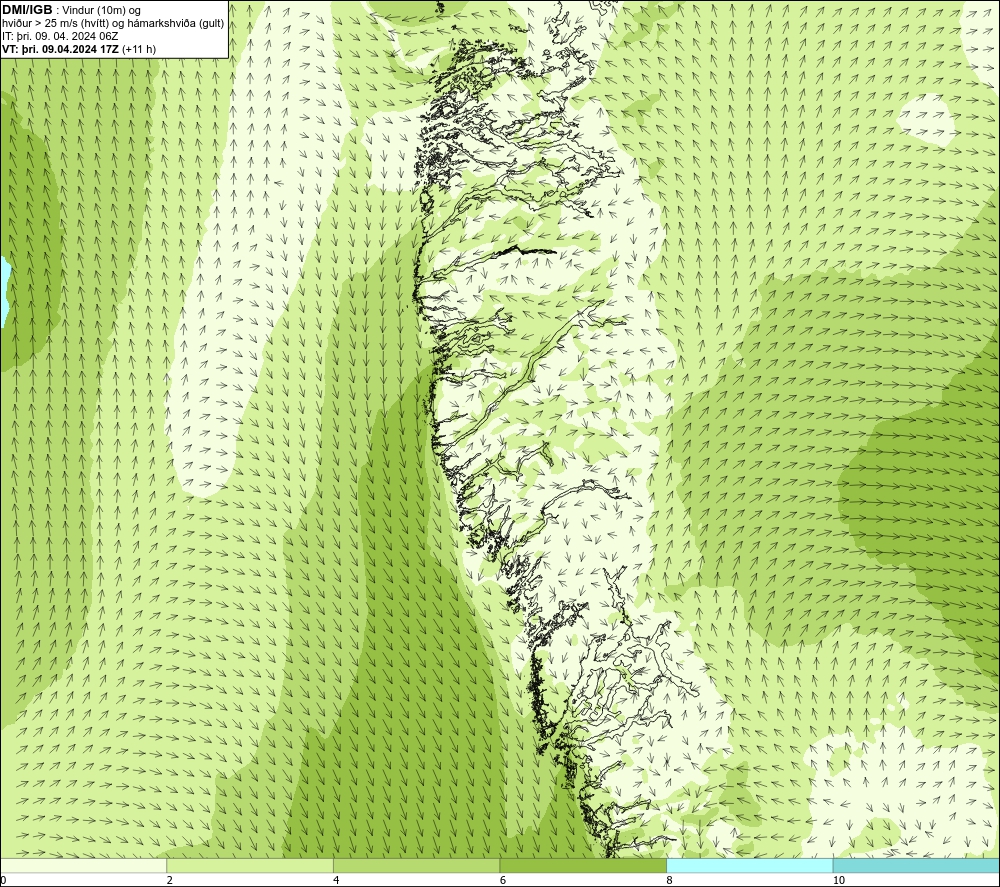Screen dimensions: 1000x887
Task: Click the '(+11 h)' forecast offset text
Action: click(139, 49)
